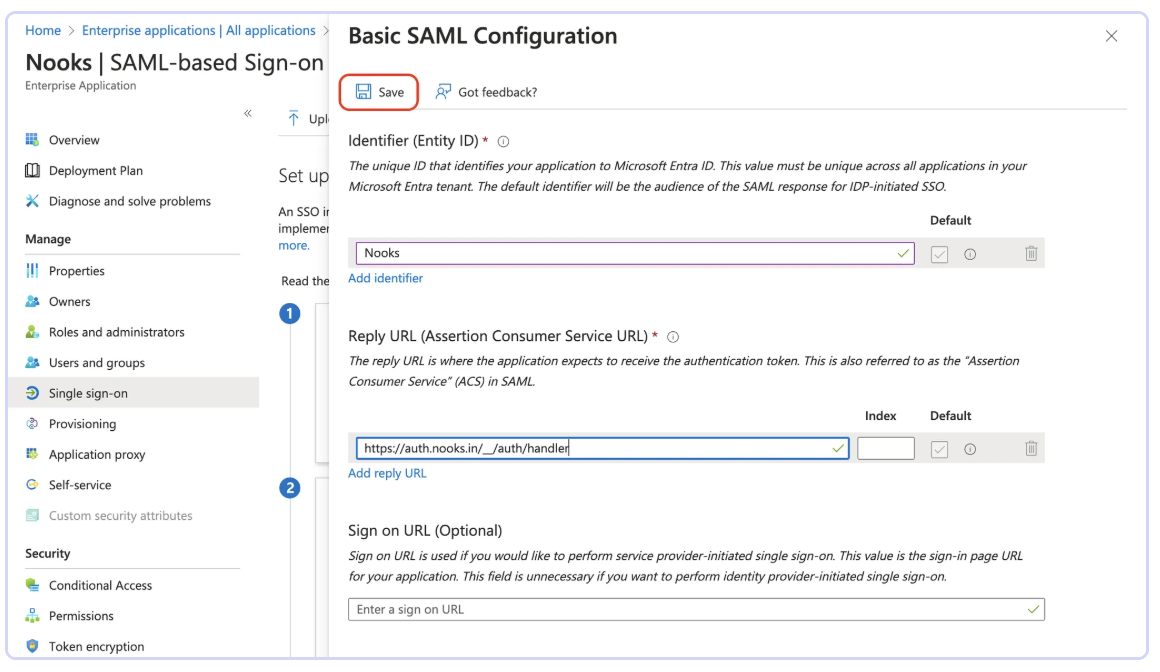Open Conditional Access under Security

point(100,585)
